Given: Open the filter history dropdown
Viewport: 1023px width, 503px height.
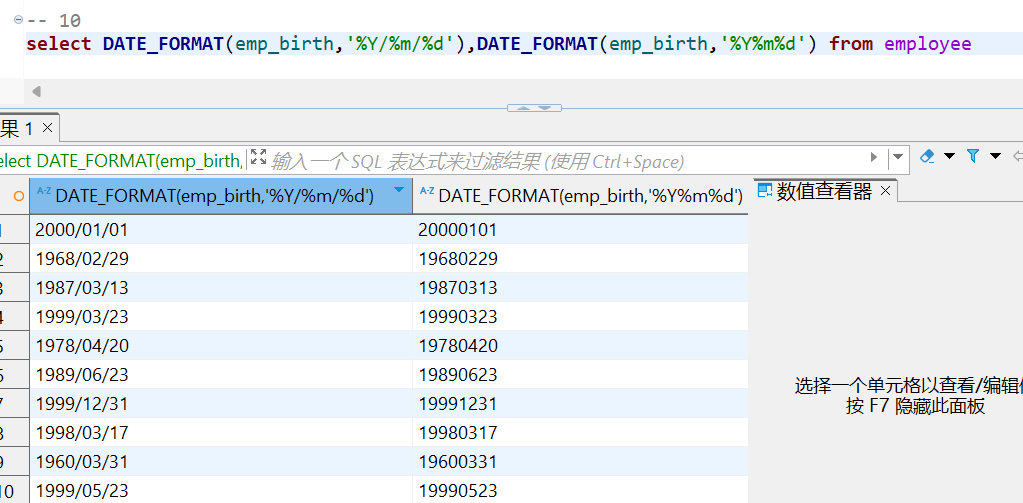Looking at the screenshot, I should pos(897,157).
